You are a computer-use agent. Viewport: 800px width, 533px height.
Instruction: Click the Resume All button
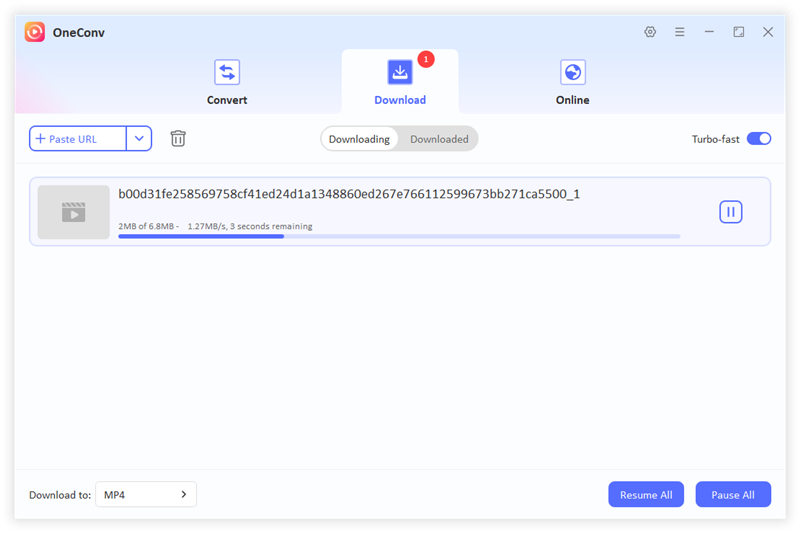(645, 494)
